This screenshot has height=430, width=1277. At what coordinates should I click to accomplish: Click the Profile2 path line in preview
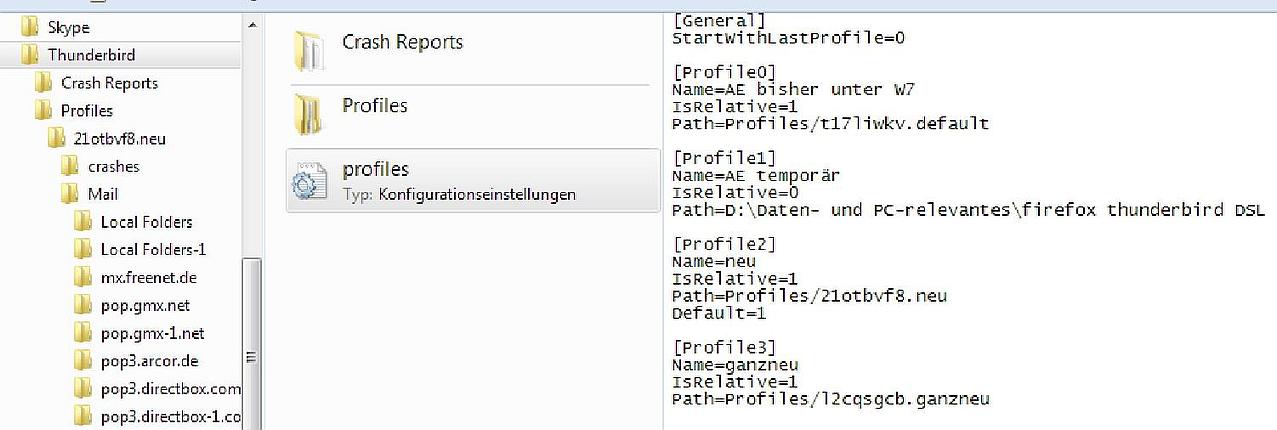pos(809,295)
